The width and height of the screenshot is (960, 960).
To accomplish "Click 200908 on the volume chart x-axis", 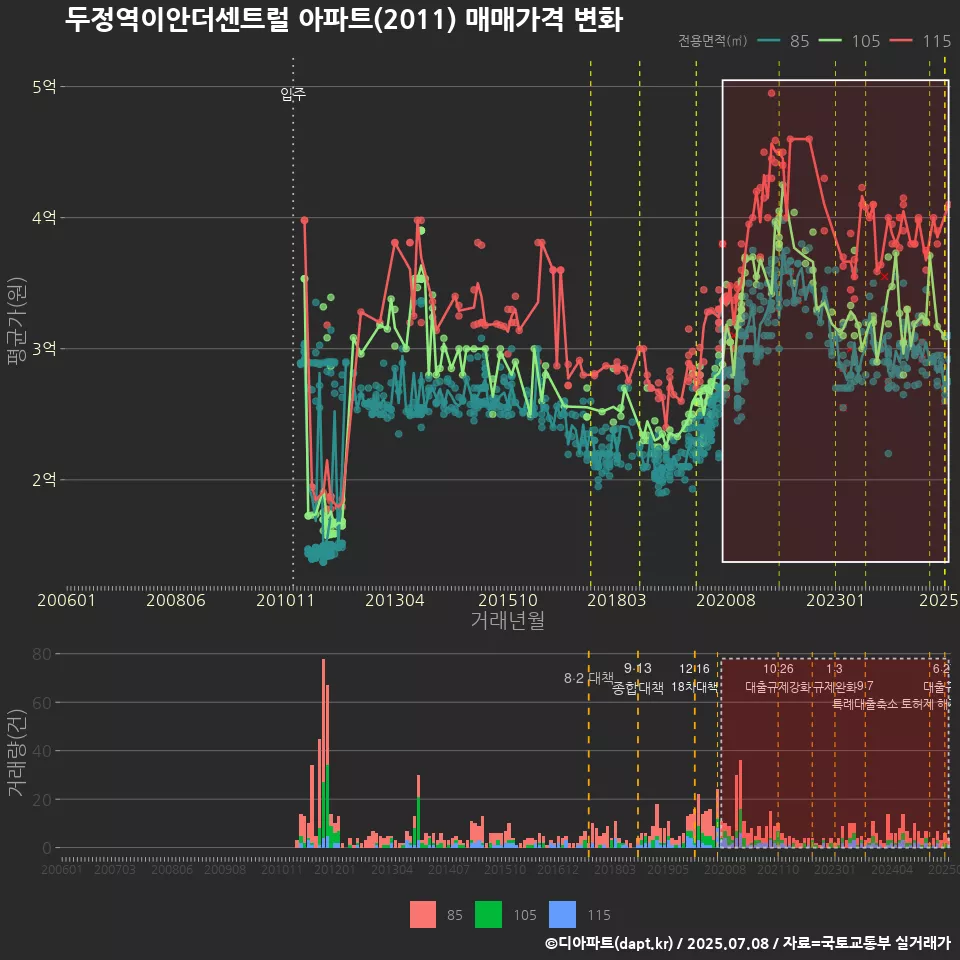I will pyautogui.click(x=225, y=869).
